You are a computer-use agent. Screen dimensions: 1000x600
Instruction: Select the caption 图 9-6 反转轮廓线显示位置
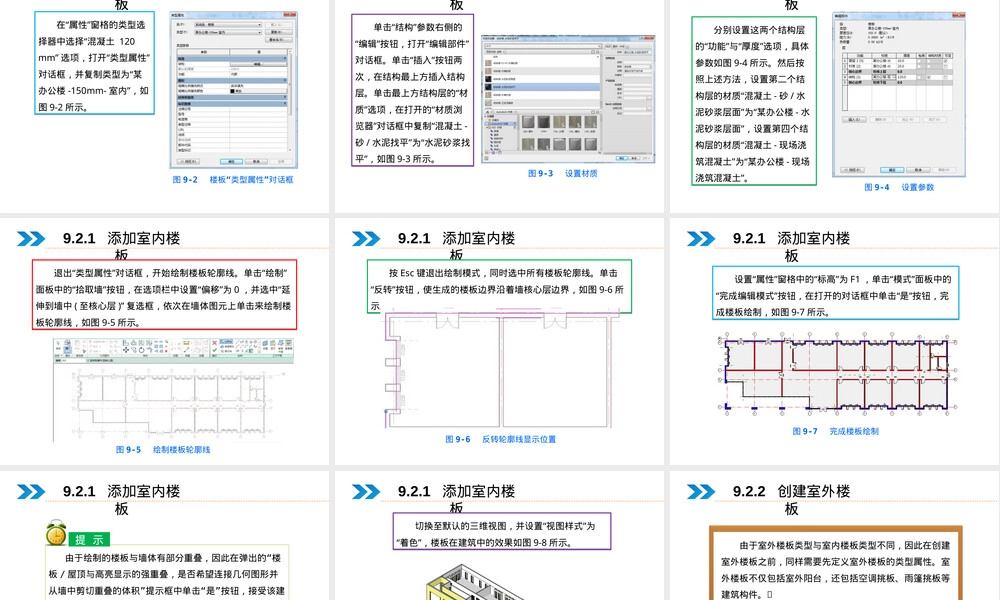(500, 439)
